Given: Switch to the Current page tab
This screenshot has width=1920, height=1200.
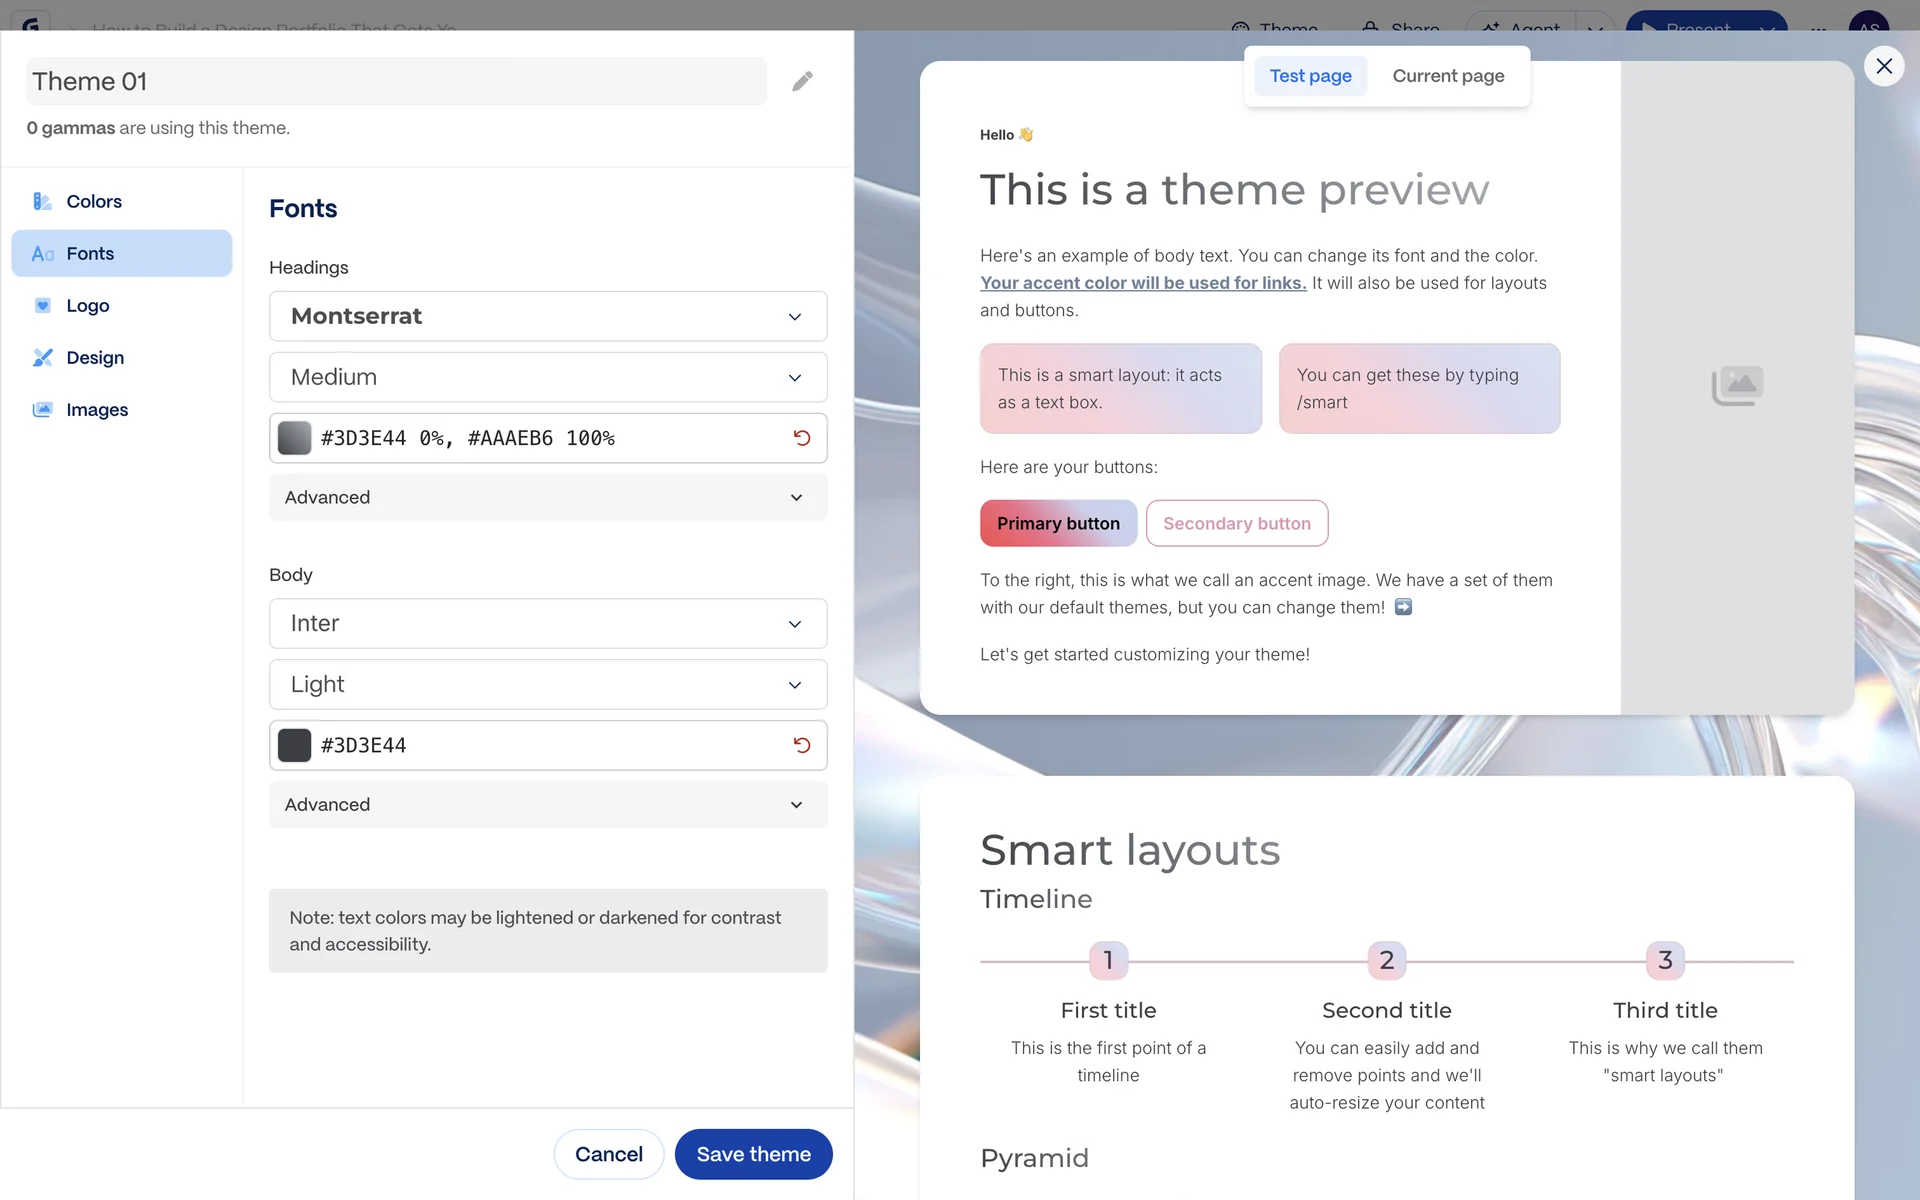Looking at the screenshot, I should (x=1447, y=76).
